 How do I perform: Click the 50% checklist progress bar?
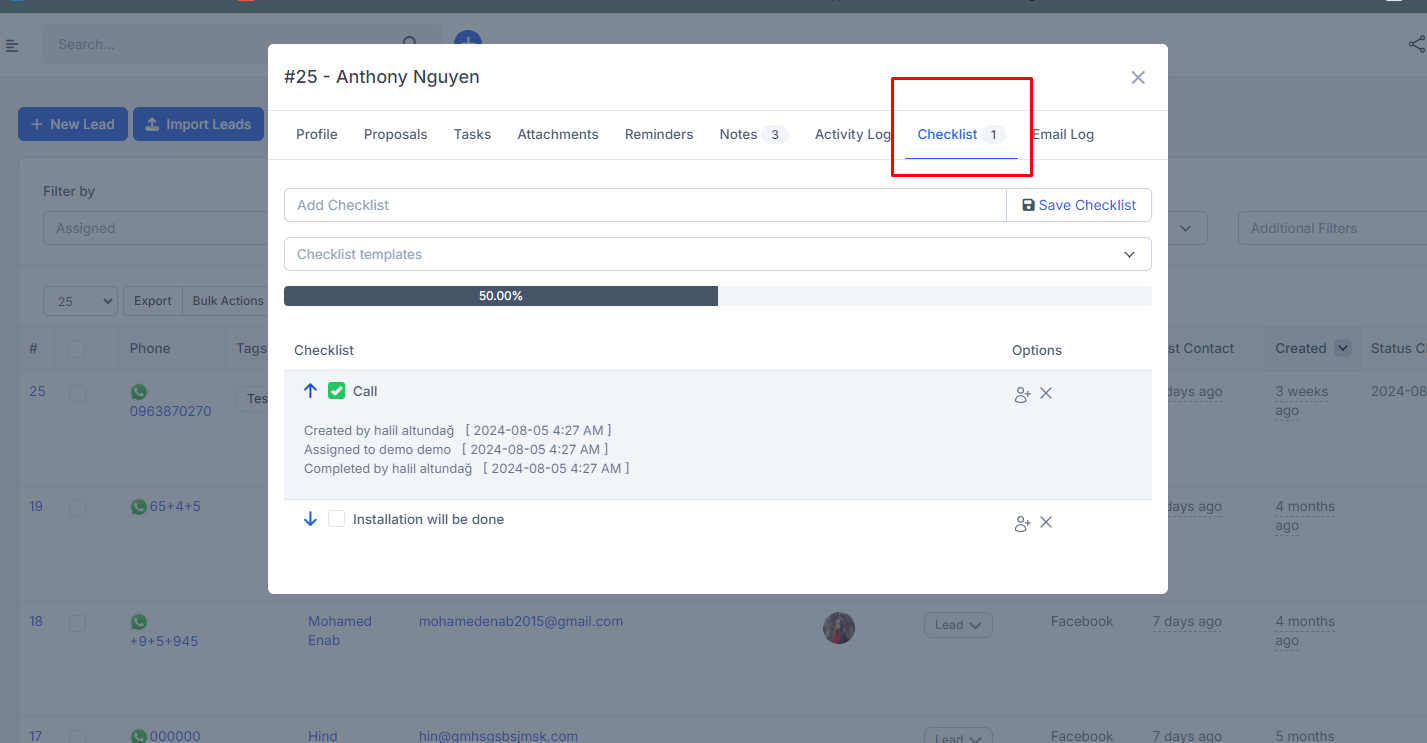pyautogui.click(x=500, y=295)
